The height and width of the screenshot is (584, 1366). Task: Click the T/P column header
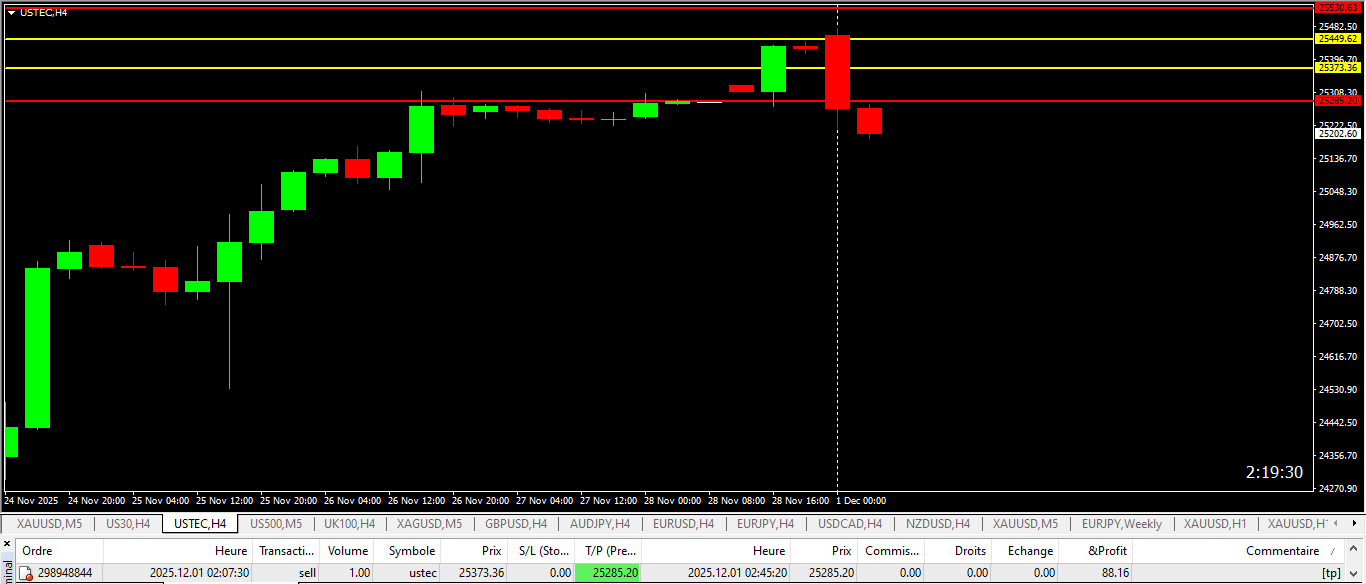click(608, 551)
